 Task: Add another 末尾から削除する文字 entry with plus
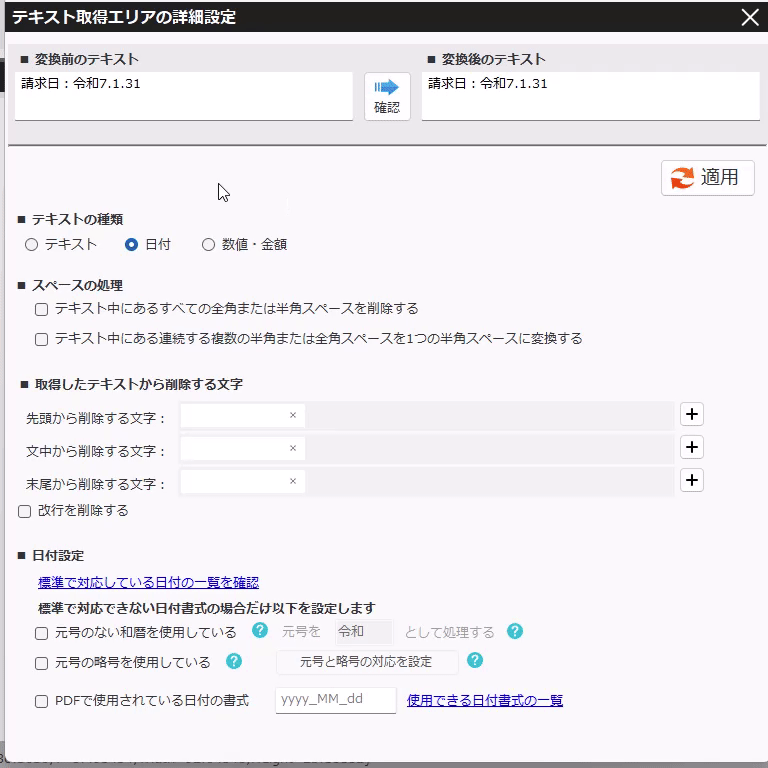click(x=692, y=481)
